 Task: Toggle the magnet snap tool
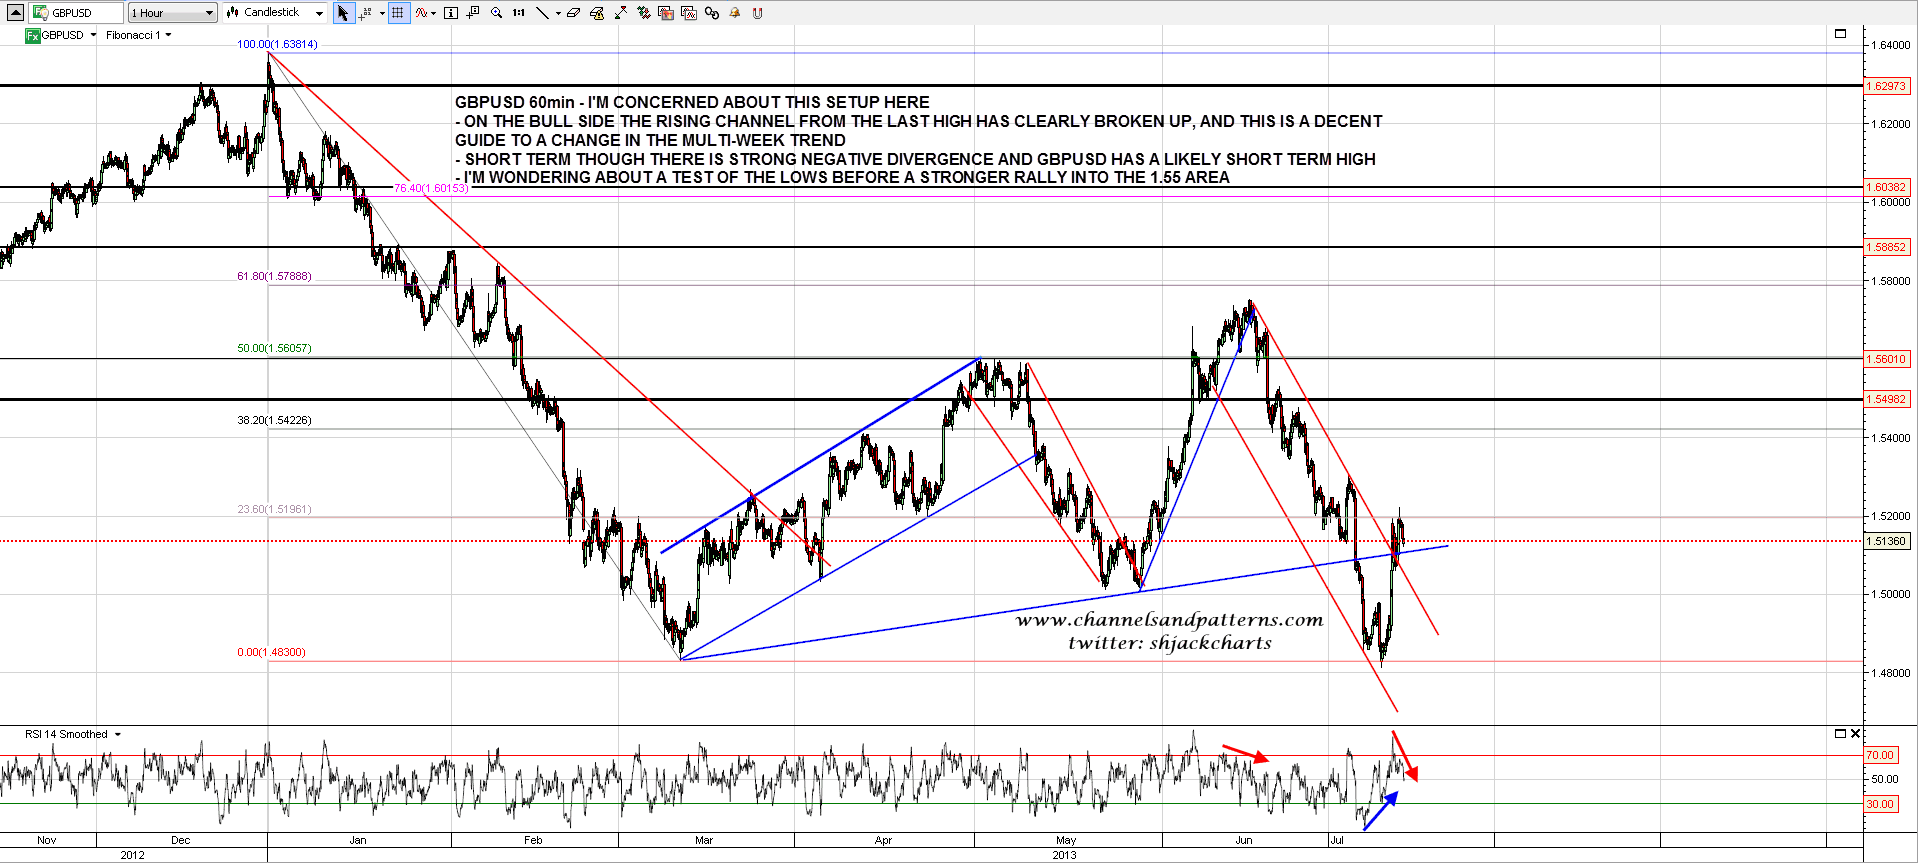[757, 13]
